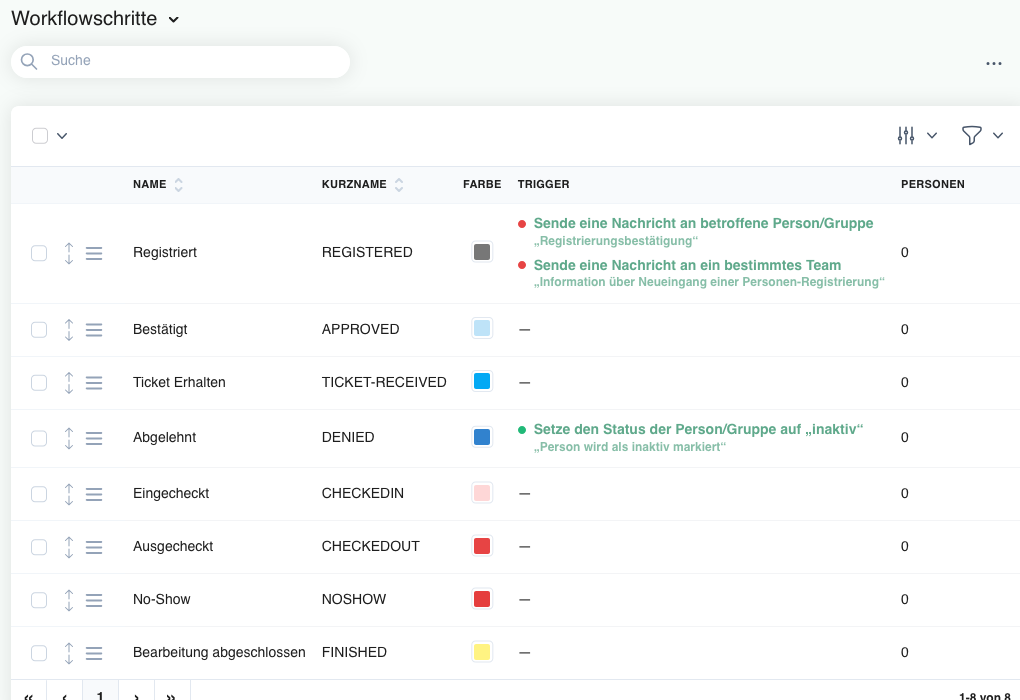Click the 'DENIED' short name cell
Image resolution: width=1020 pixels, height=700 pixels.
coord(348,437)
